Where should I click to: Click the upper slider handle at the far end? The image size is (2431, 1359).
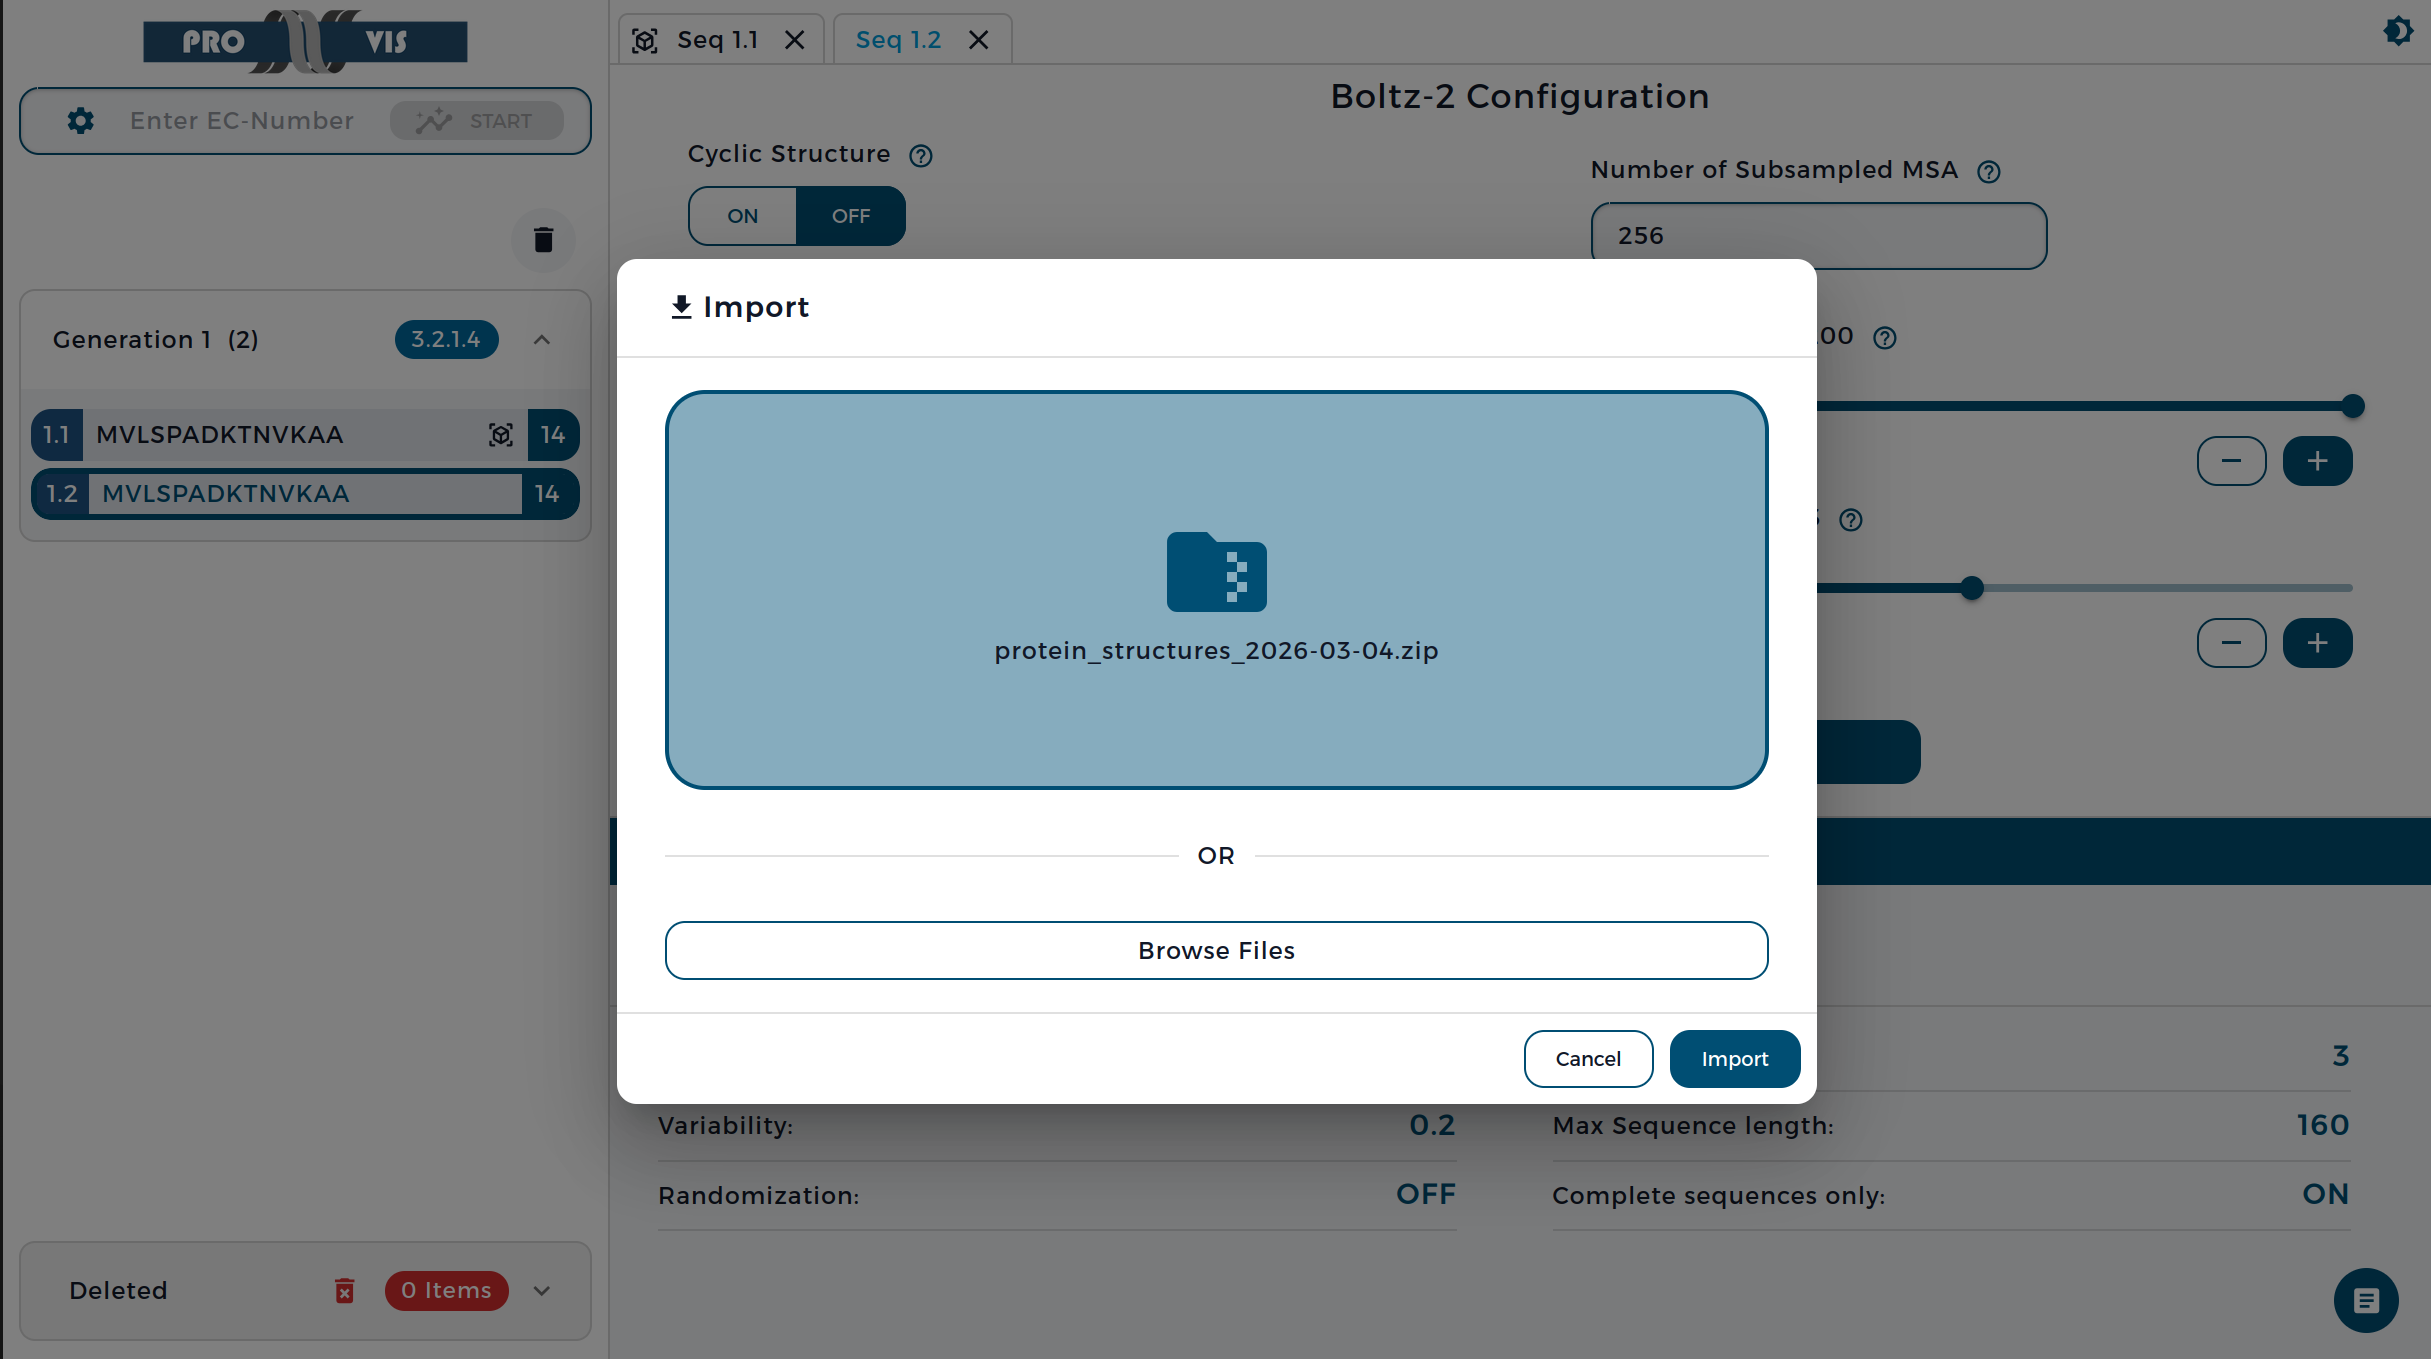(x=2352, y=406)
